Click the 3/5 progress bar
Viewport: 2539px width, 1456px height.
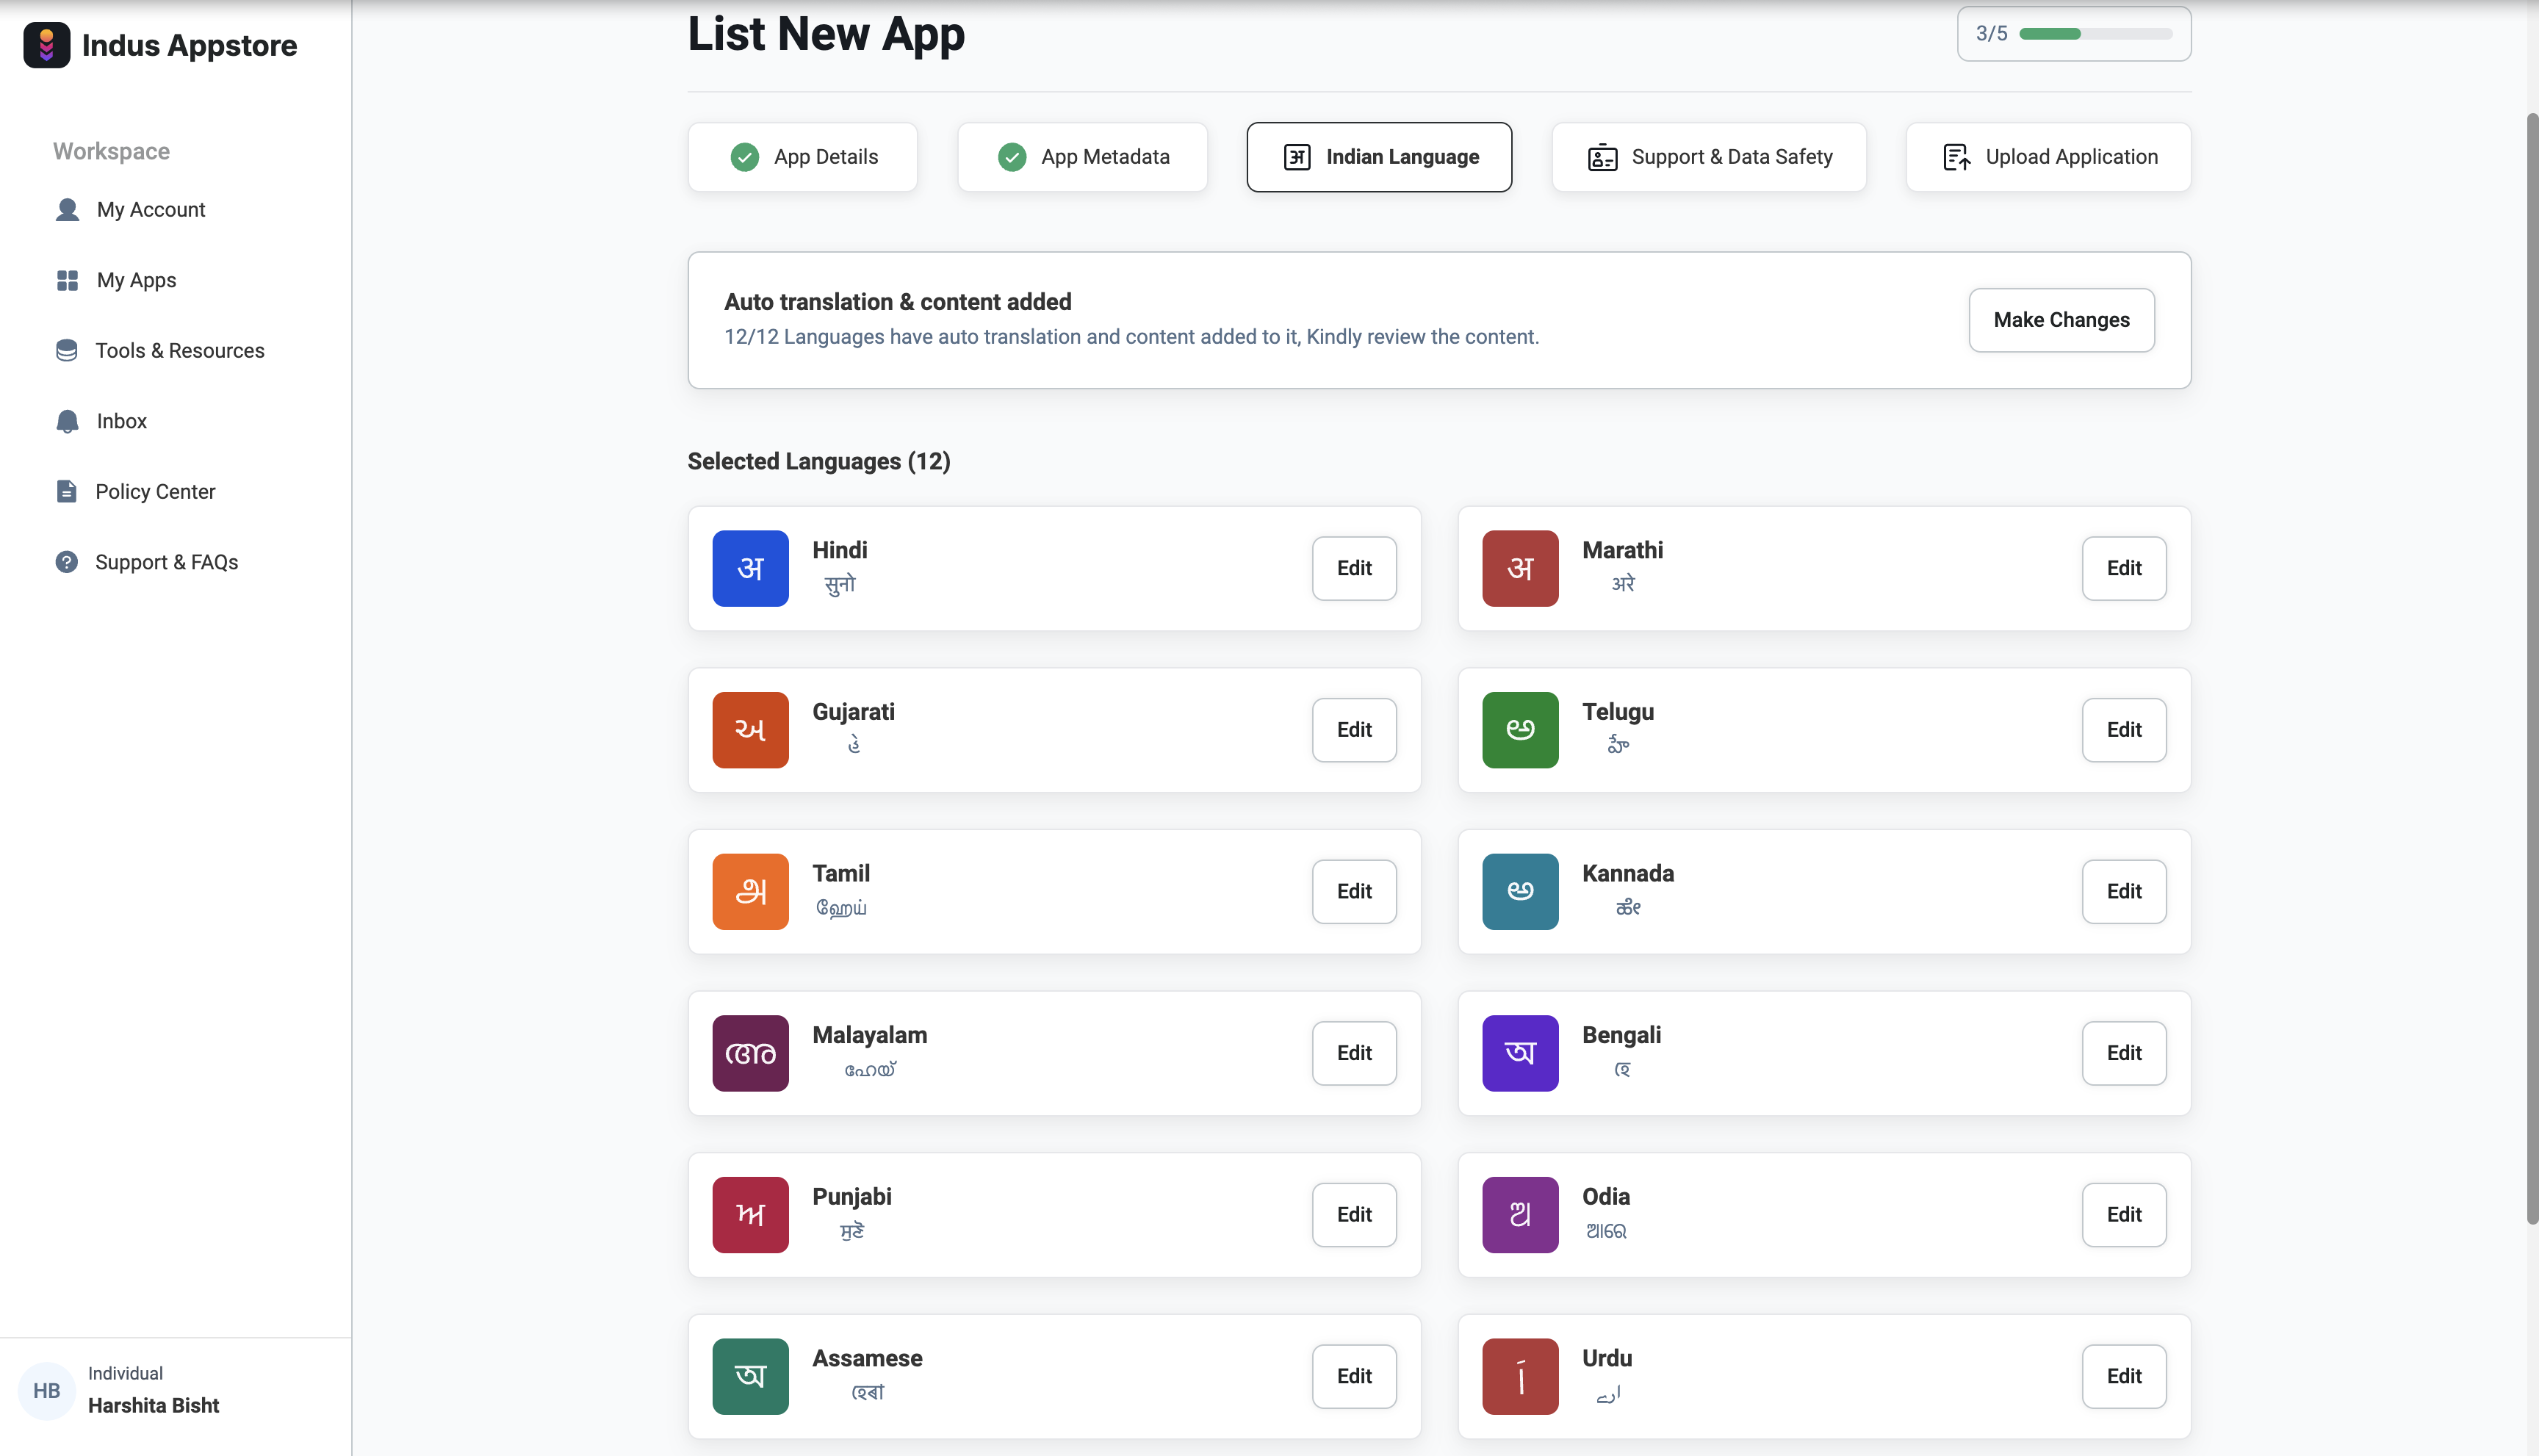point(2095,34)
